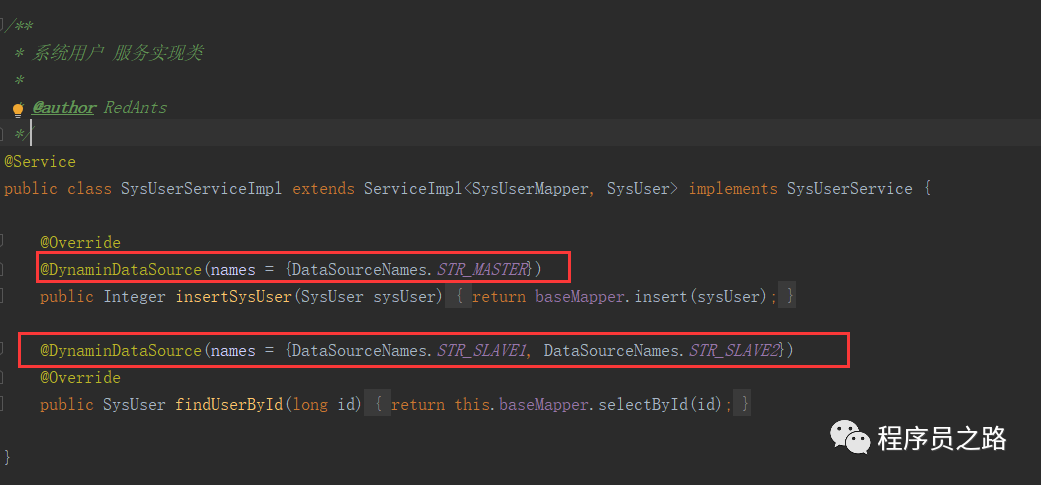The width and height of the screenshot is (1041, 485).
Task: Click the @Service annotation
Action: point(40,162)
